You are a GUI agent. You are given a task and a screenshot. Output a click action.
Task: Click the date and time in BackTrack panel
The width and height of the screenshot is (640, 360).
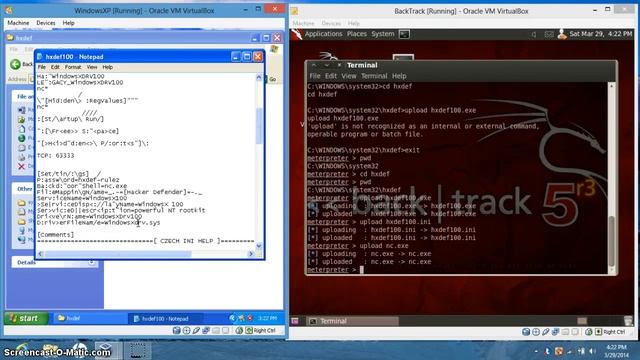600,34
